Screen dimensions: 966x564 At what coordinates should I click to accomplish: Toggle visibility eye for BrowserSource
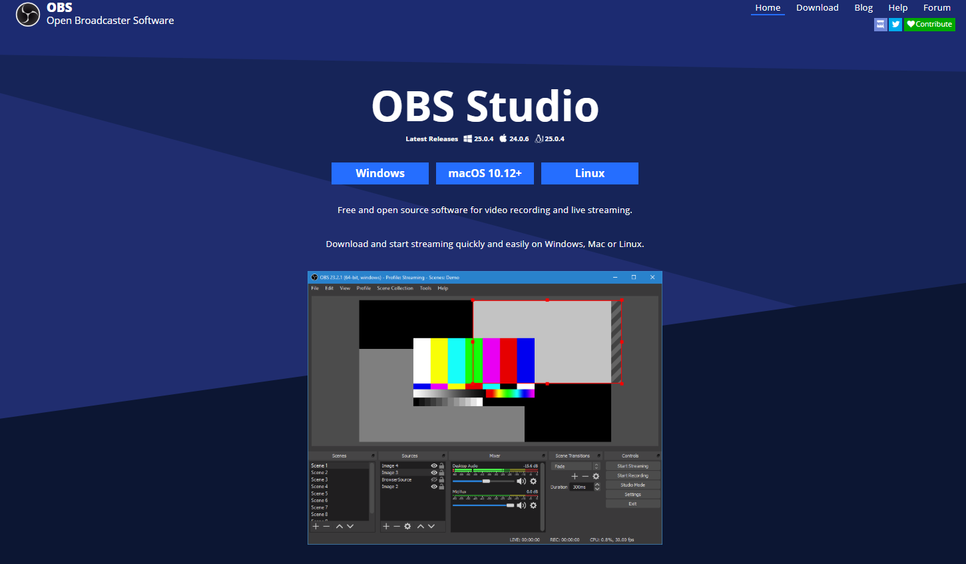434,480
